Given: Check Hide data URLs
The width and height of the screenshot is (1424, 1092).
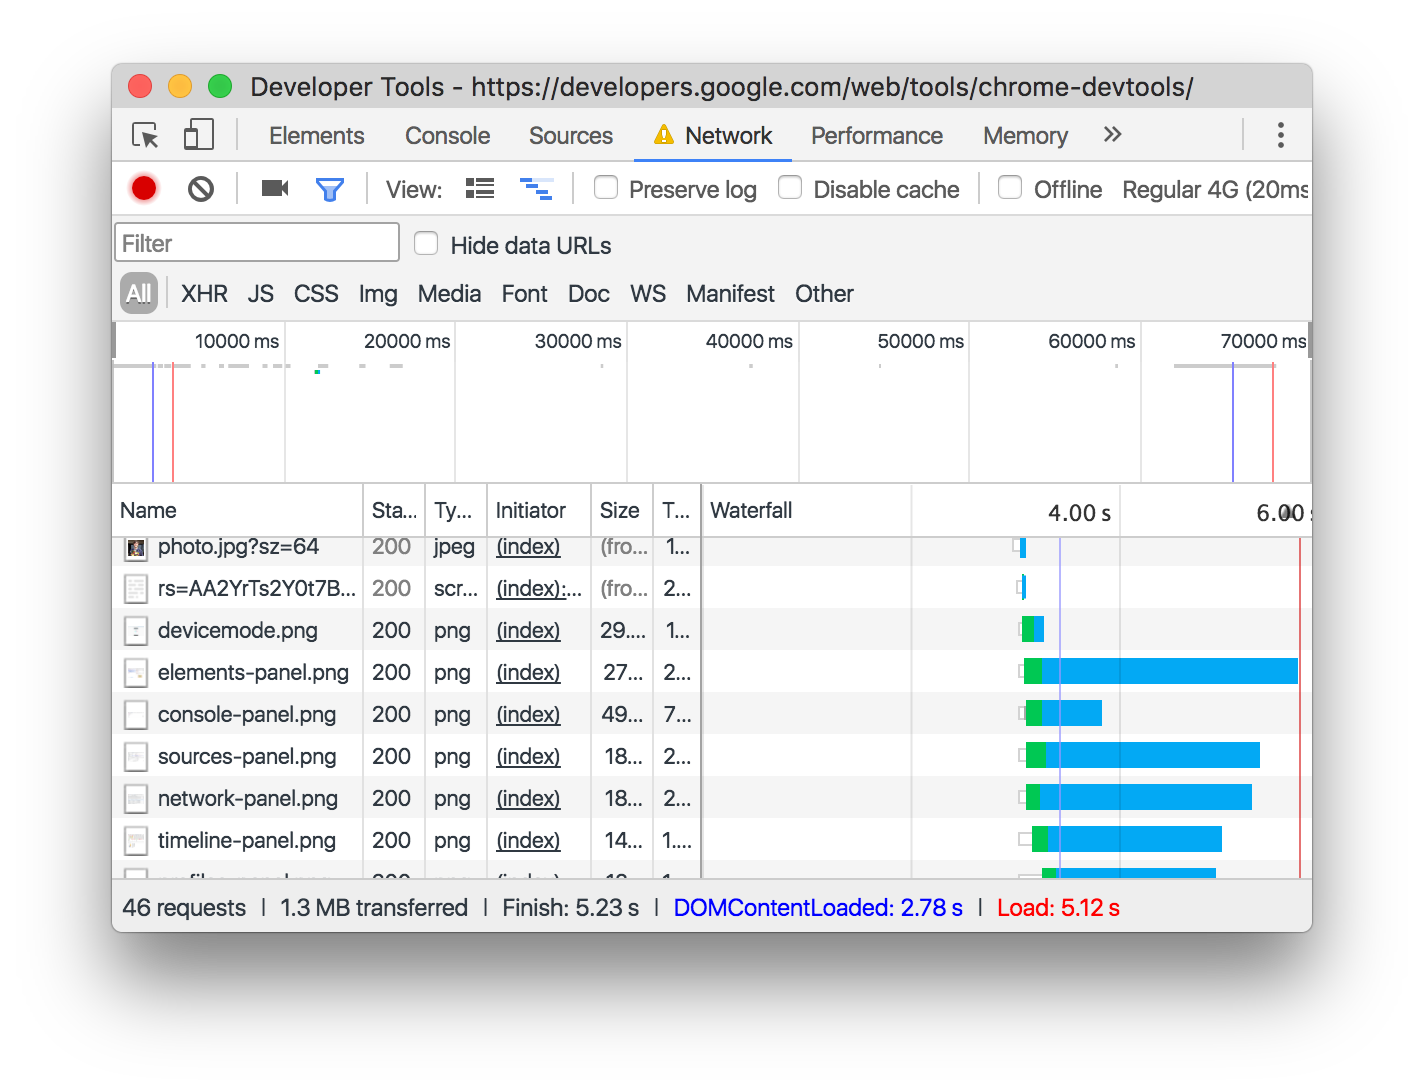Looking at the screenshot, I should pos(426,243).
